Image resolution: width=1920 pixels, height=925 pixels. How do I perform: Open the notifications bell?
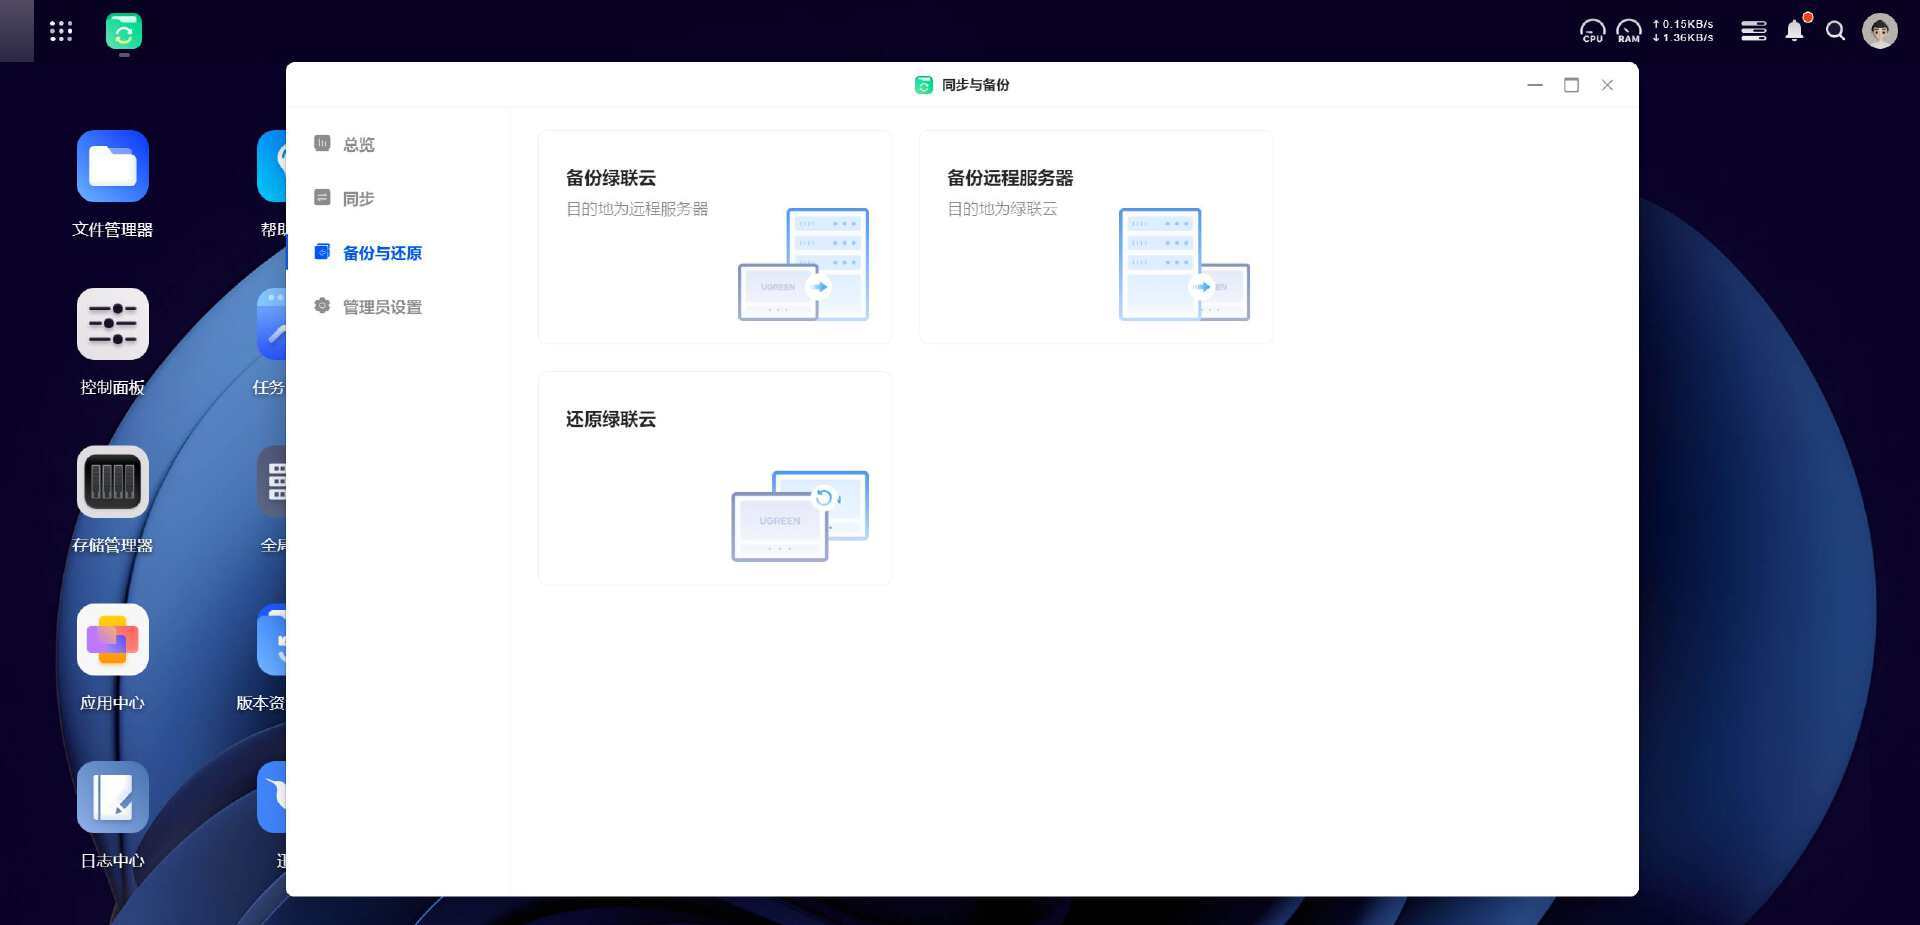1795,31
